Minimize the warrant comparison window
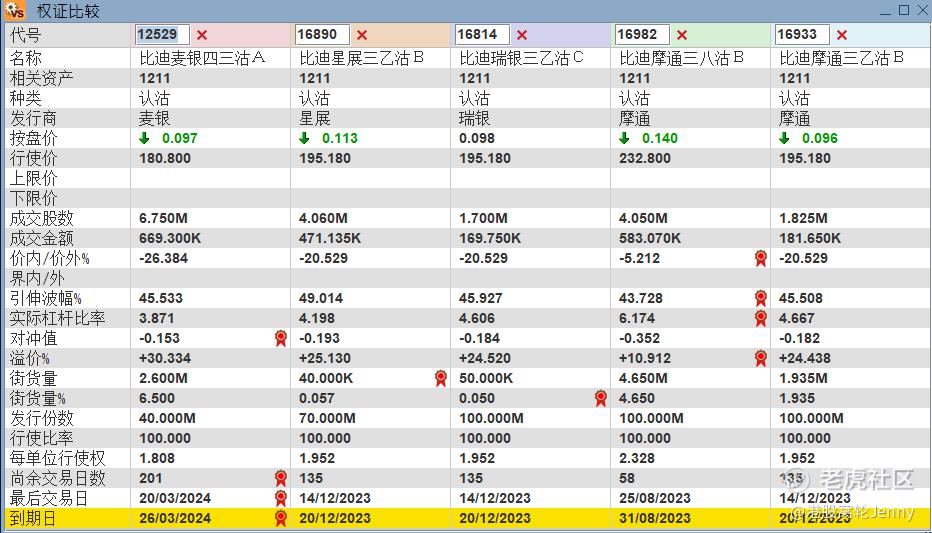 886,11
